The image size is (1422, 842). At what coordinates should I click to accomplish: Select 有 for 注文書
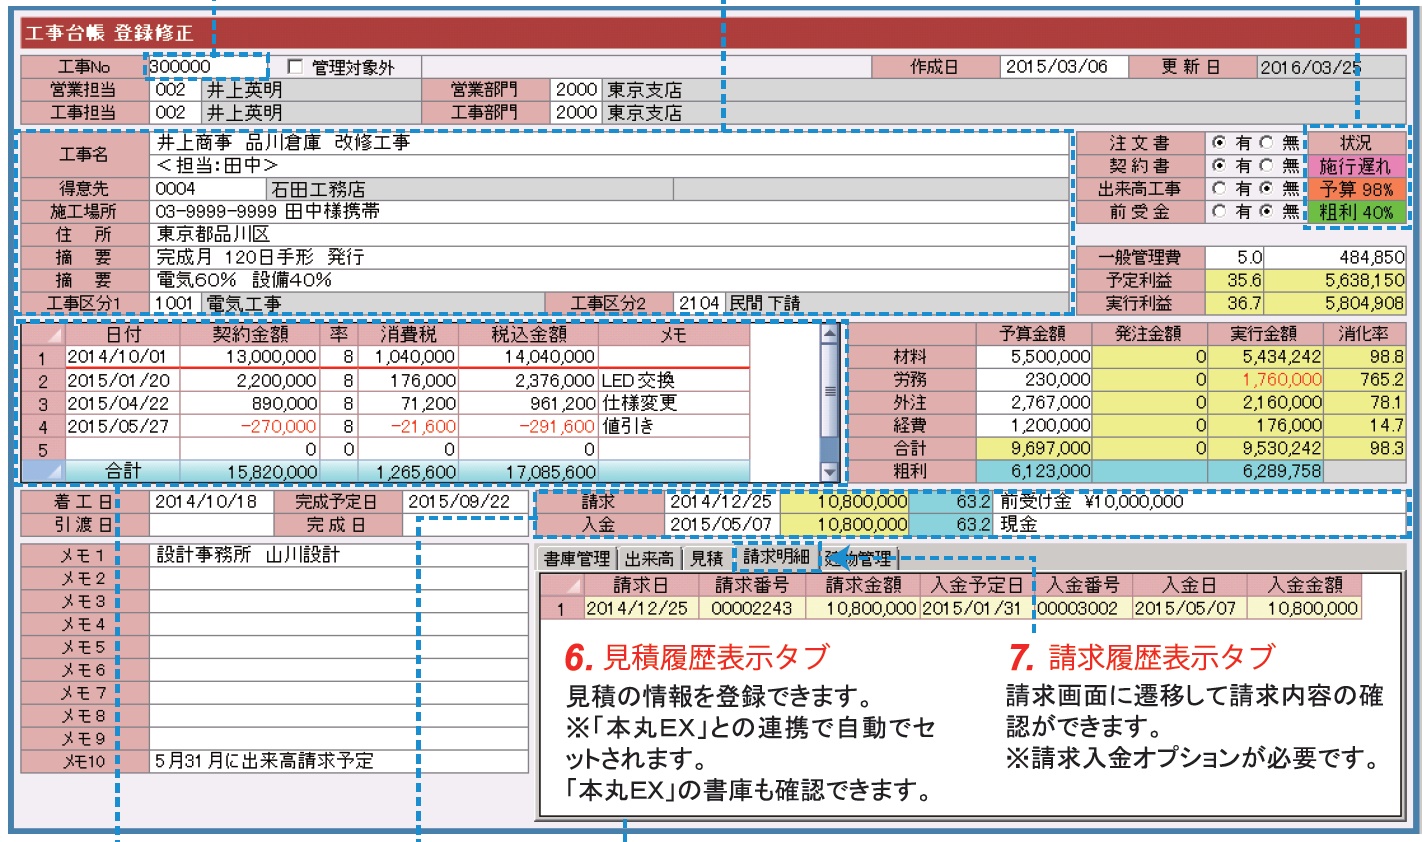click(1219, 143)
